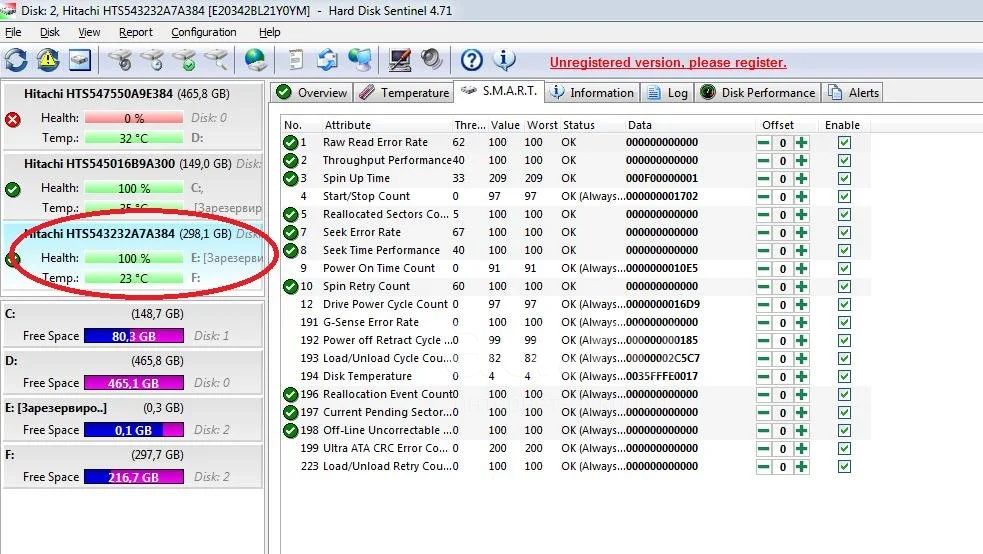The height and width of the screenshot is (554, 983).
Task: Open the Disk Performance tab
Action: coord(757,93)
